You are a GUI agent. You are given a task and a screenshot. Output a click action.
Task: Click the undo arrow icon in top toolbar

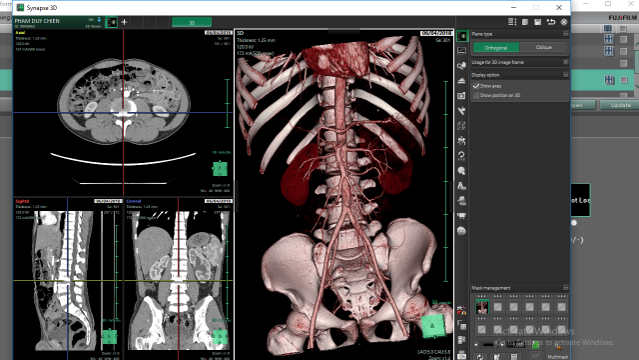click(x=551, y=22)
